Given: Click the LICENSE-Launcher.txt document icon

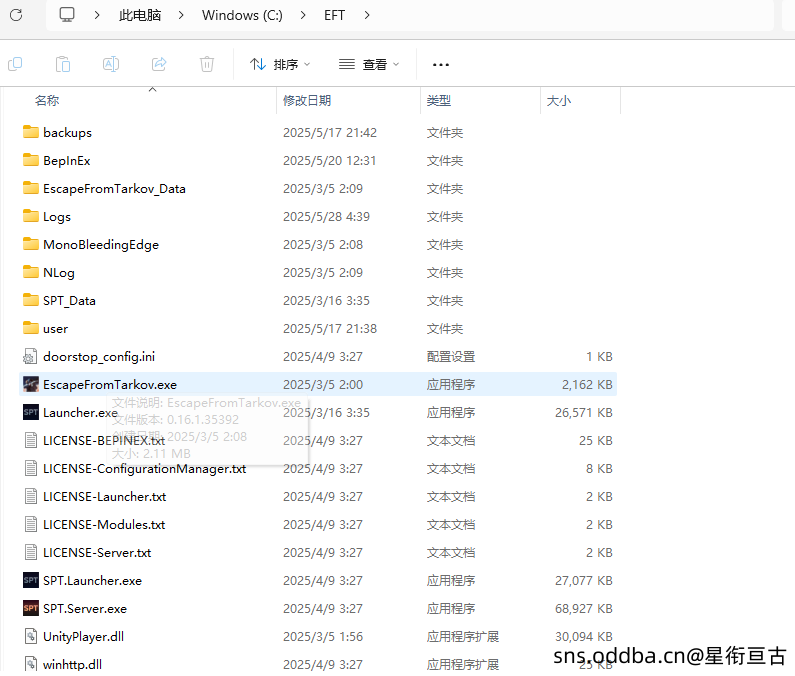Looking at the screenshot, I should coord(31,496).
